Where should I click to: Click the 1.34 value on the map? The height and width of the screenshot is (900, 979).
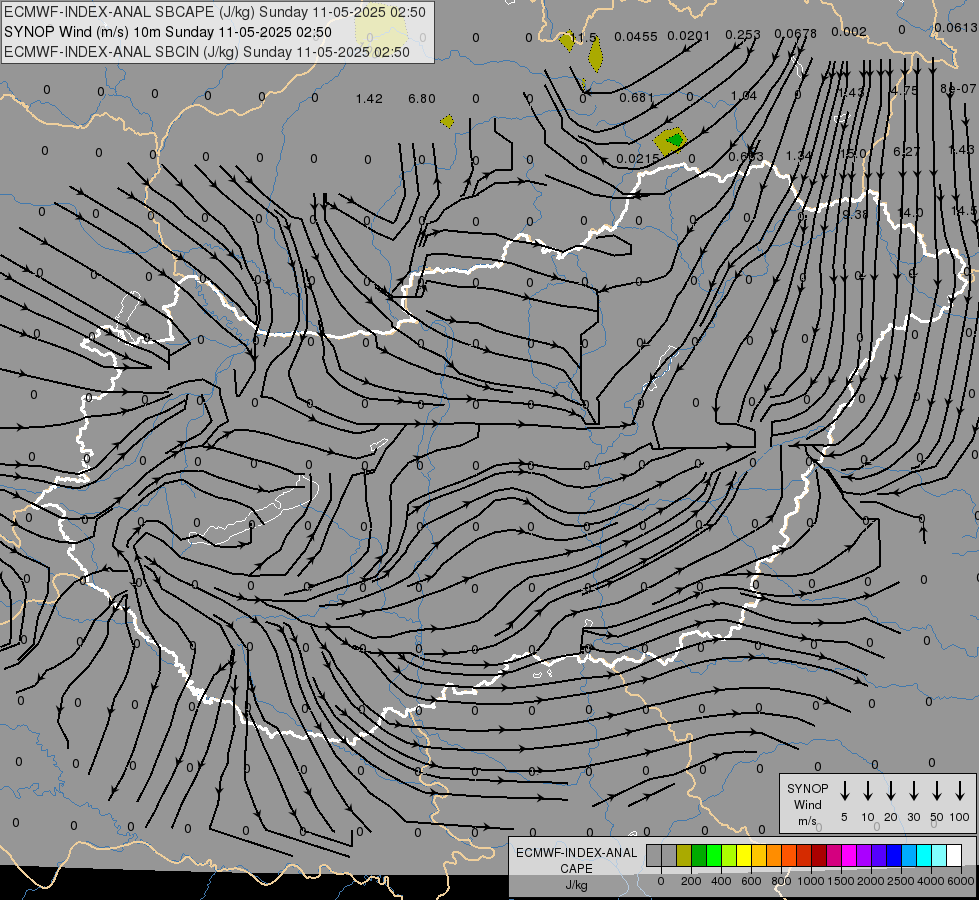[799, 155]
